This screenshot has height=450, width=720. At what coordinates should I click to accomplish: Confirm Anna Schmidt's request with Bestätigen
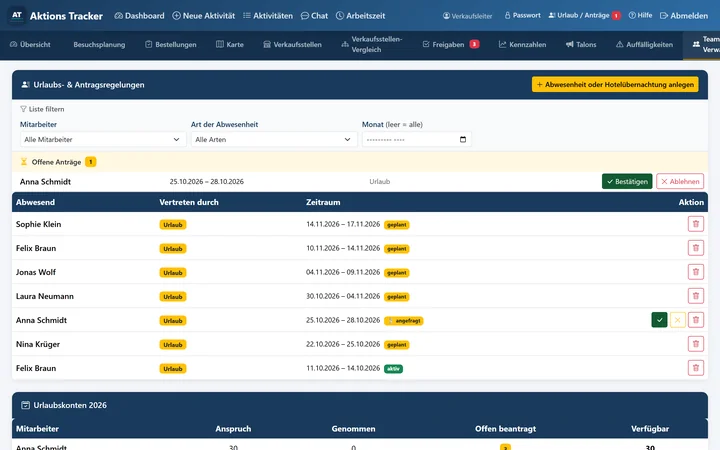pyautogui.click(x=627, y=181)
